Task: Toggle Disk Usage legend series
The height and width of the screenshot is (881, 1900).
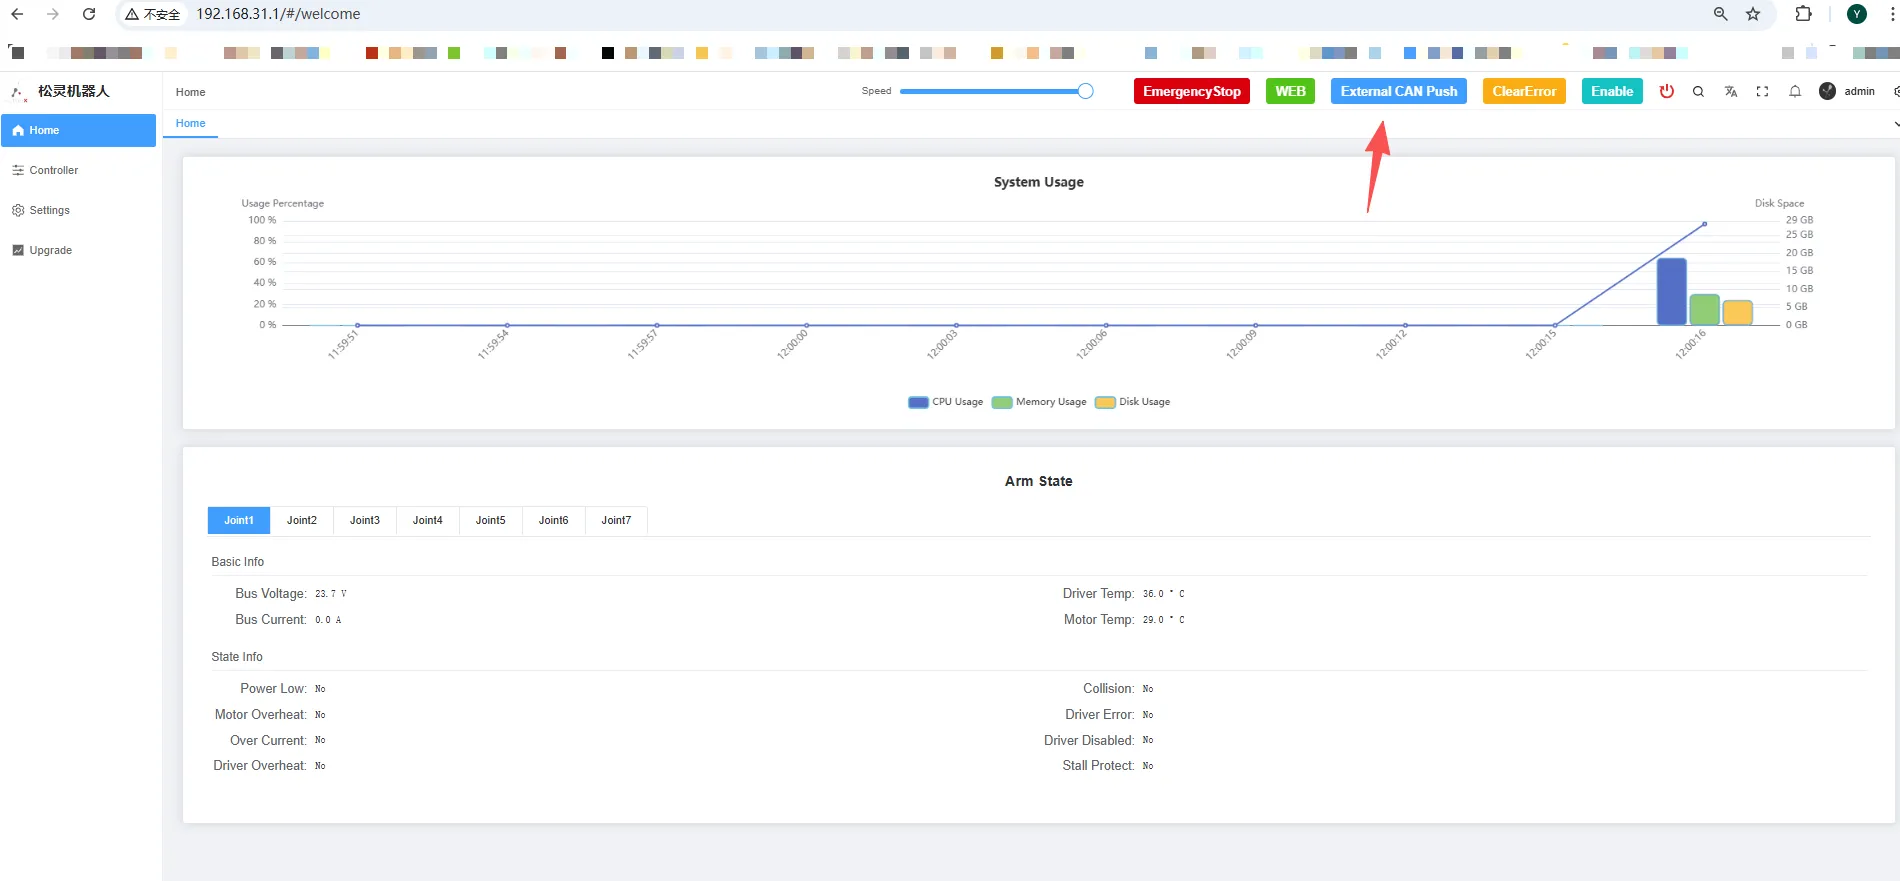Action: [1133, 402]
